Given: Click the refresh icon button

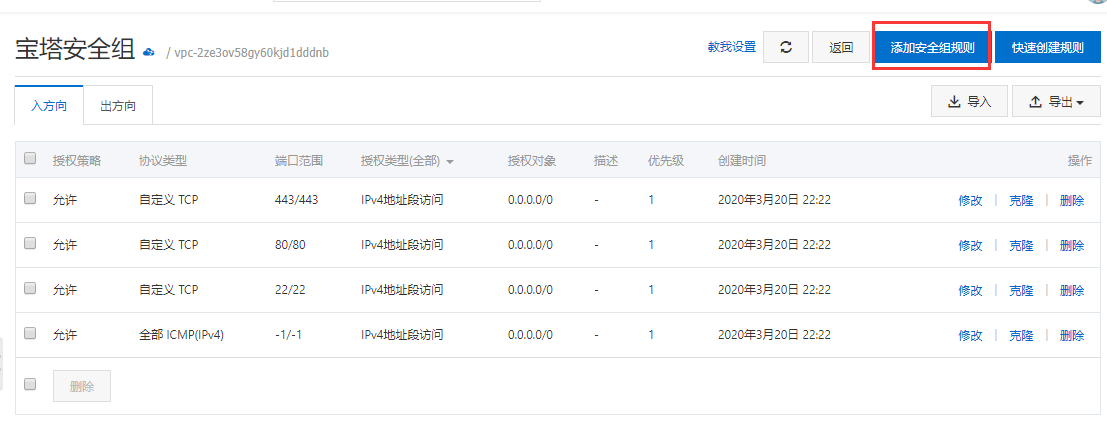Looking at the screenshot, I should (786, 47).
